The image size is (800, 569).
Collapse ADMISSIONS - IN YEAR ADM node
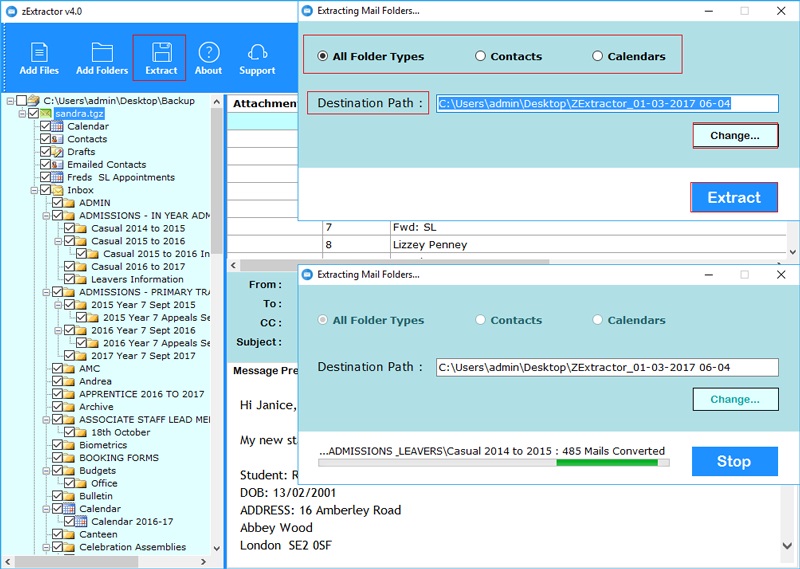point(46,216)
